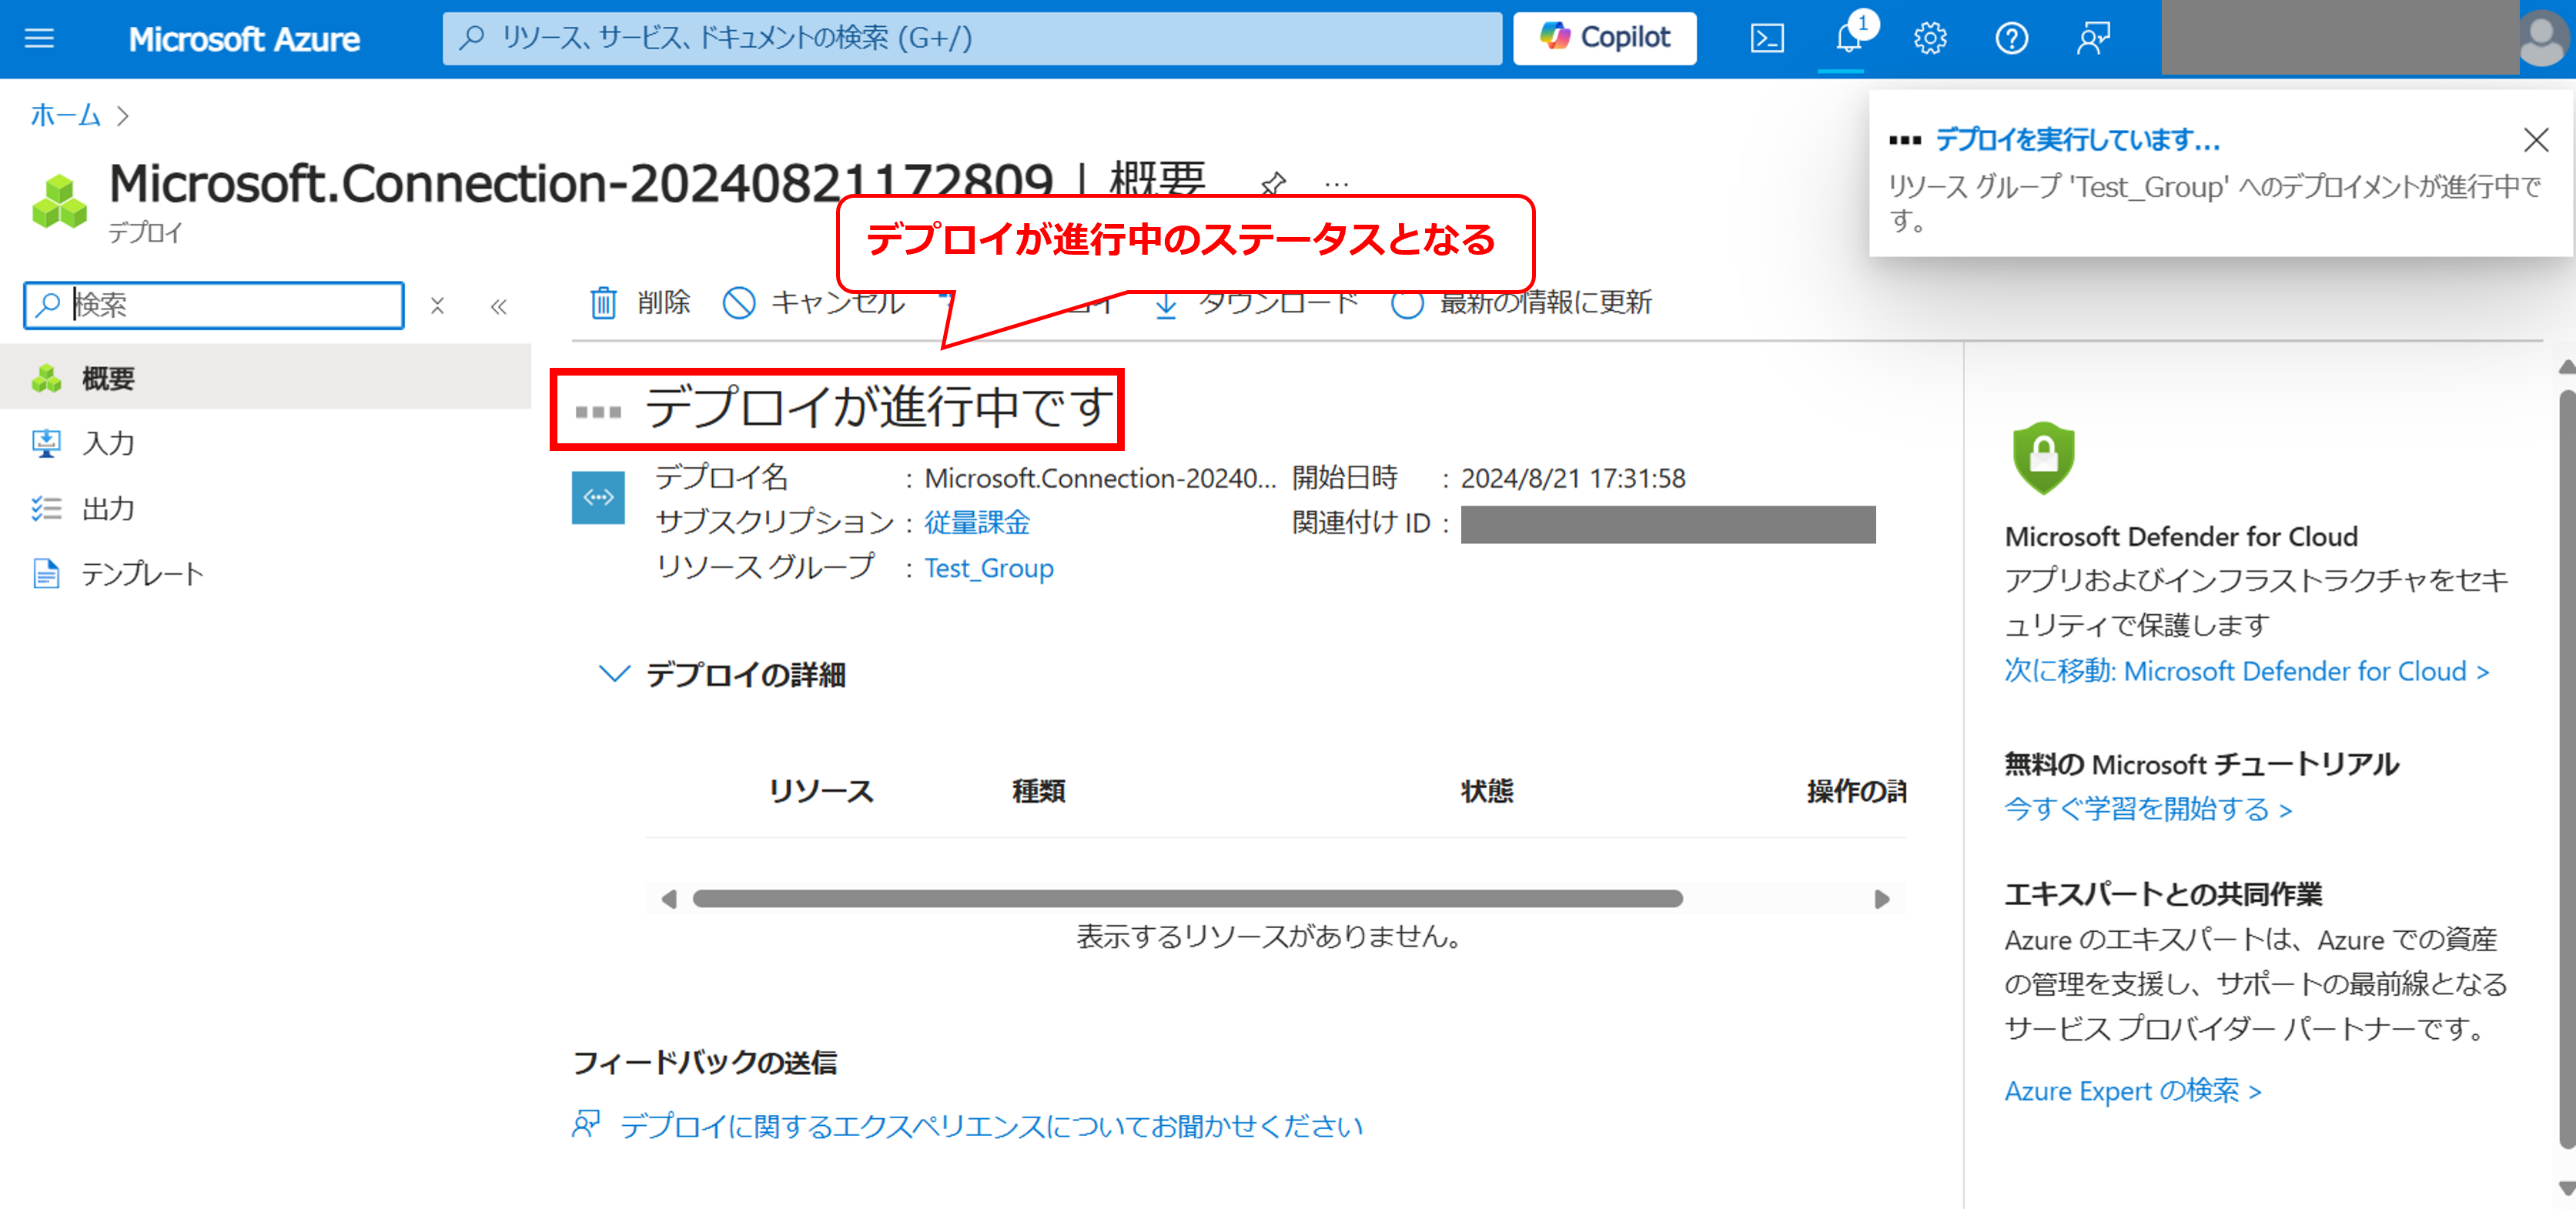Open Cloud Shell from top bar
The width and height of the screenshot is (2576, 1209).
pyautogui.click(x=1767, y=38)
